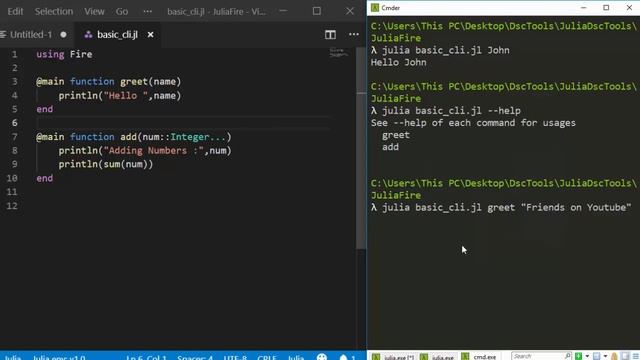640x360 pixels.
Task: Toggle the Cmder lock icon
Action: click(x=614, y=356)
